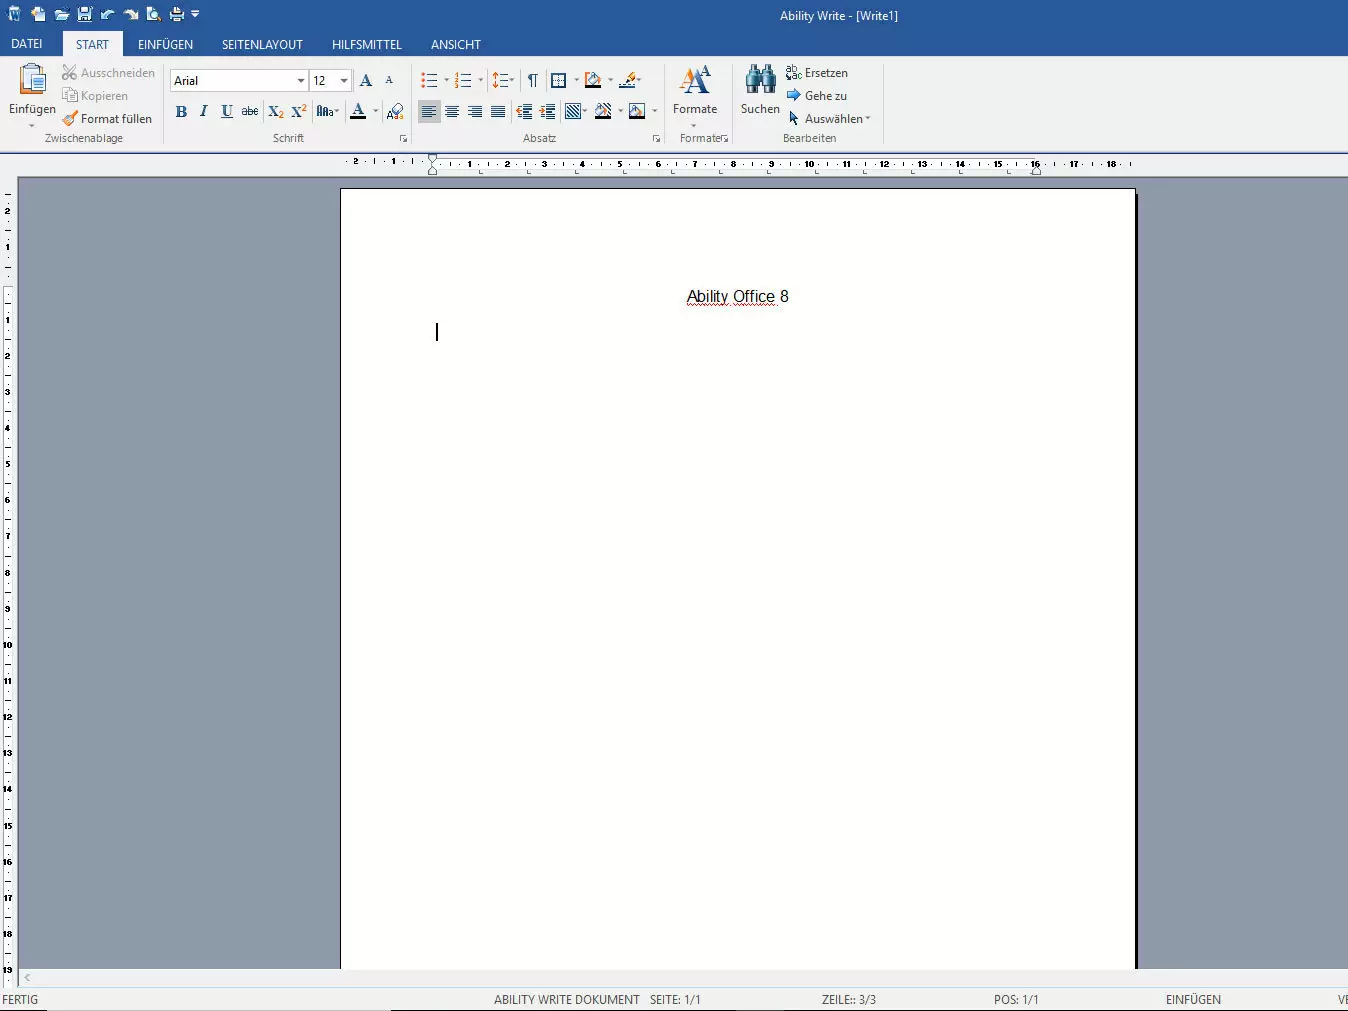Apply subscript formatting

pos(276,111)
